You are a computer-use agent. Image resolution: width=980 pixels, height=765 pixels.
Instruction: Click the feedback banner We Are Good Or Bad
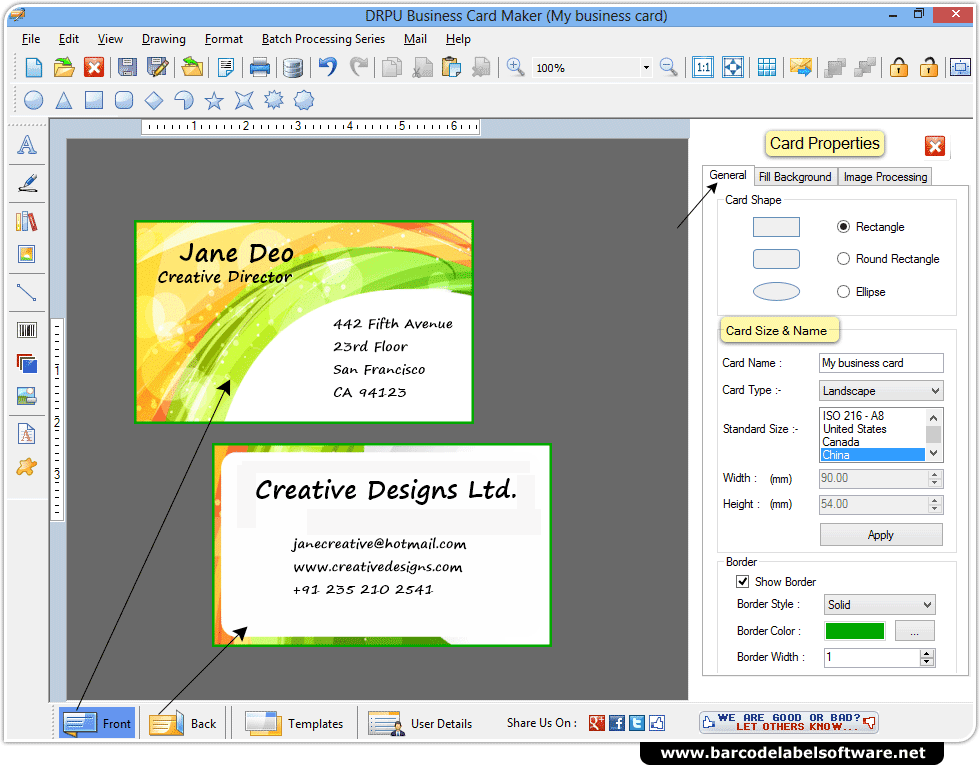point(789,722)
